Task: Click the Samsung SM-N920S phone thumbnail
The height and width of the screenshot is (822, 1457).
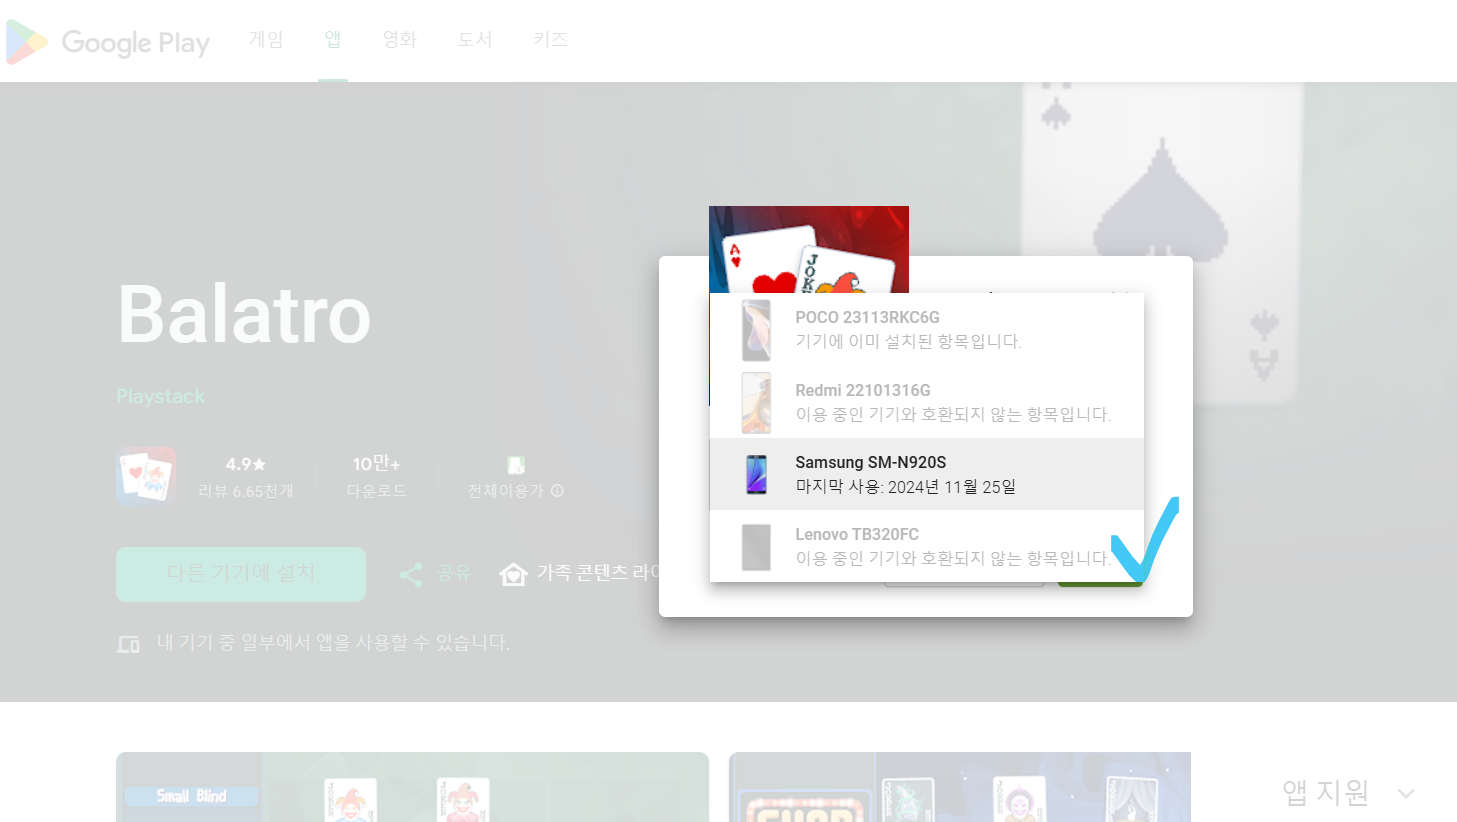Action: [x=756, y=474]
